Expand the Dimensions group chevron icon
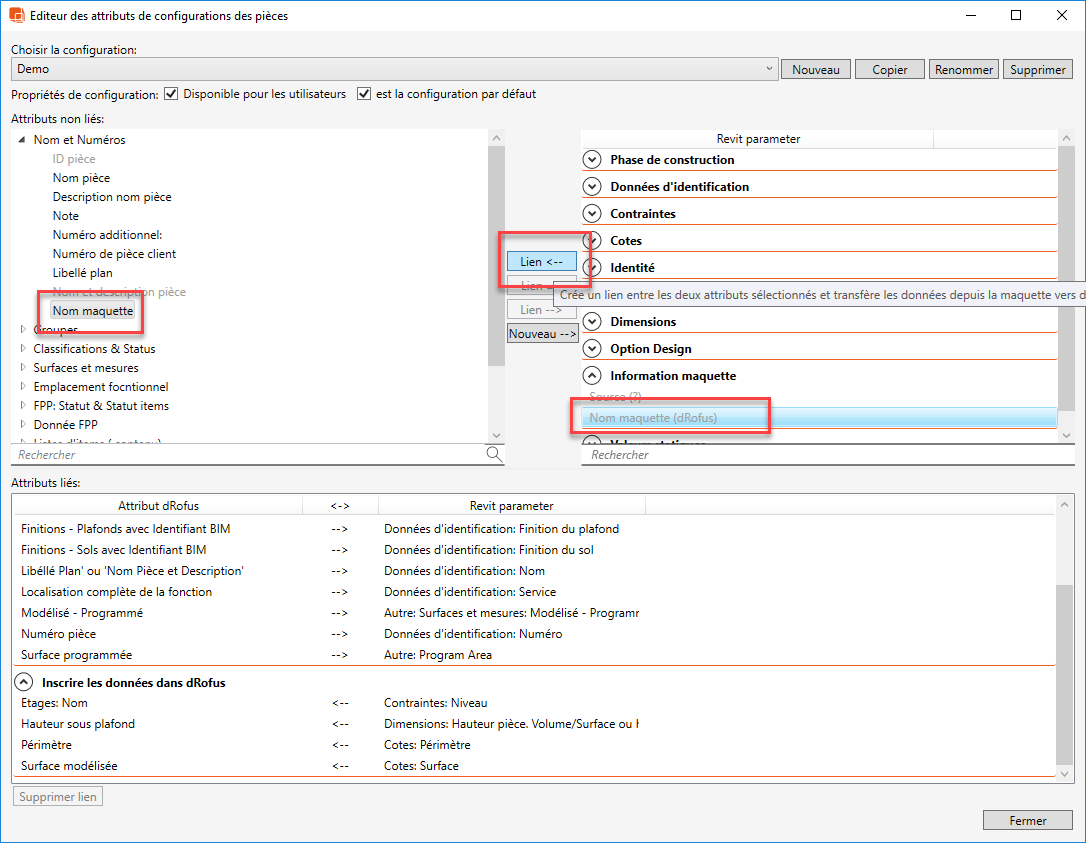 592,322
